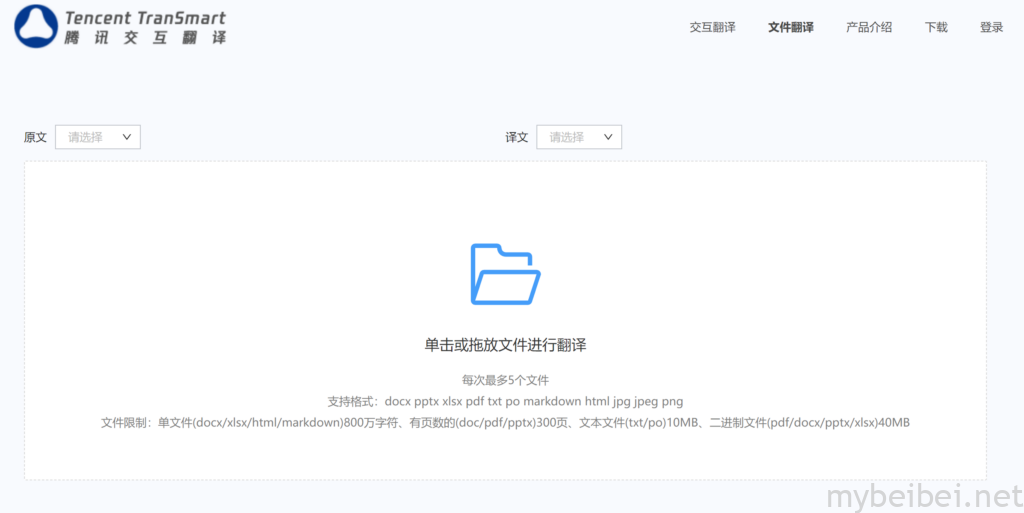The height and width of the screenshot is (513, 1024).
Task: Click the 原文 label text
Action: coord(35,137)
